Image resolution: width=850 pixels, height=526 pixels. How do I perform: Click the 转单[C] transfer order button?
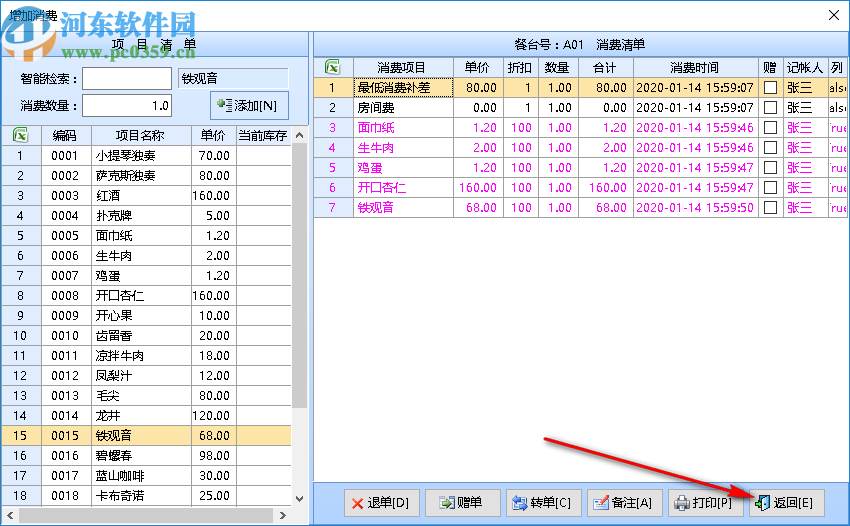click(544, 503)
